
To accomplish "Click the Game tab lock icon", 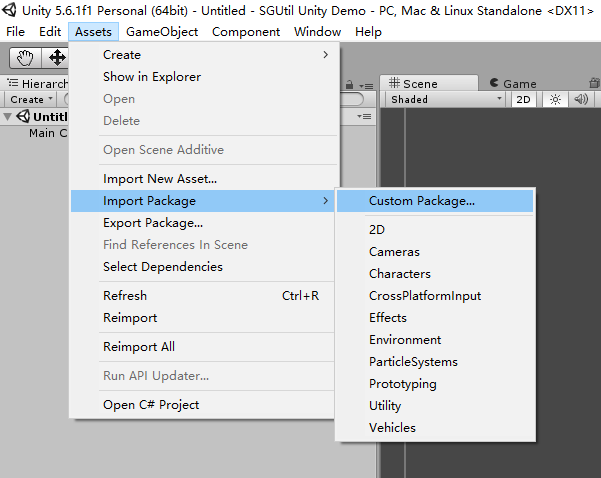I will click(x=594, y=83).
